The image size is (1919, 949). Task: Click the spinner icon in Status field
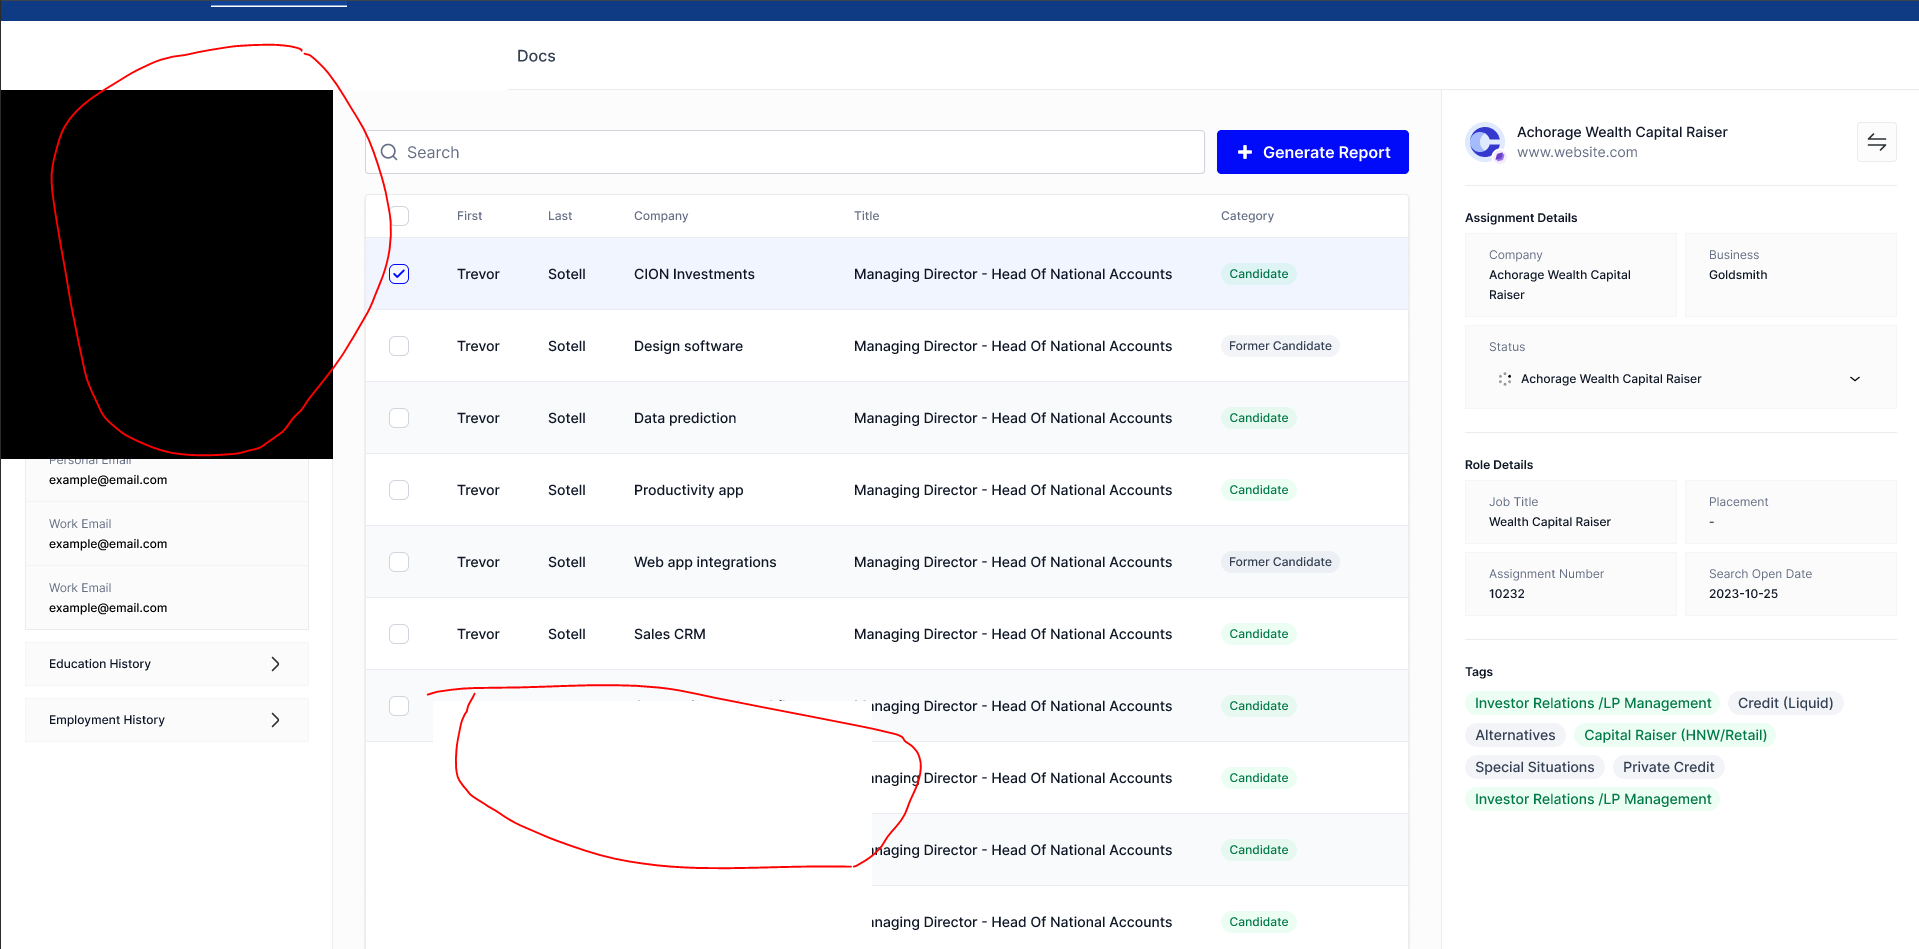point(1504,379)
